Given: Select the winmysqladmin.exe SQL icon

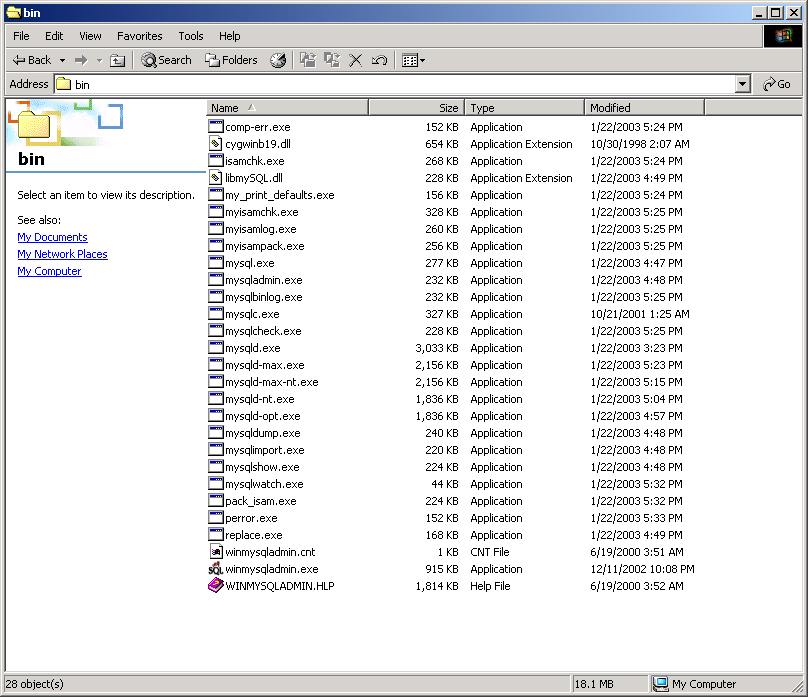Looking at the screenshot, I should click(x=216, y=569).
